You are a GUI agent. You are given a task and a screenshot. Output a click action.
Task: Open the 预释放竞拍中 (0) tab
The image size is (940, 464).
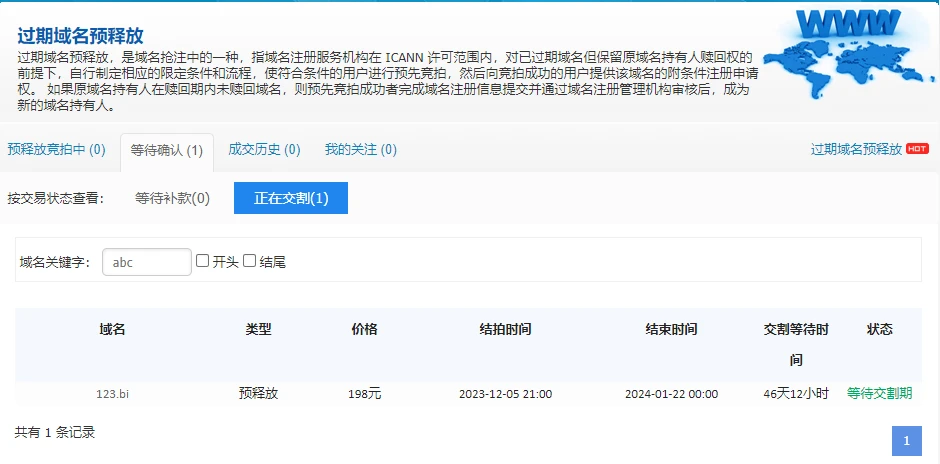(x=56, y=150)
